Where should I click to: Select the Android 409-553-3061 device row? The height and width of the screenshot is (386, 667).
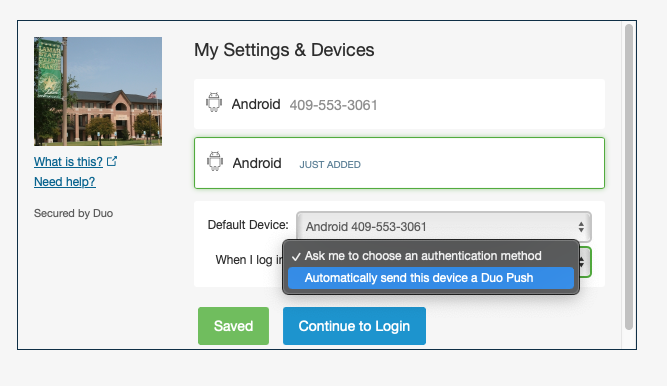(x=399, y=104)
